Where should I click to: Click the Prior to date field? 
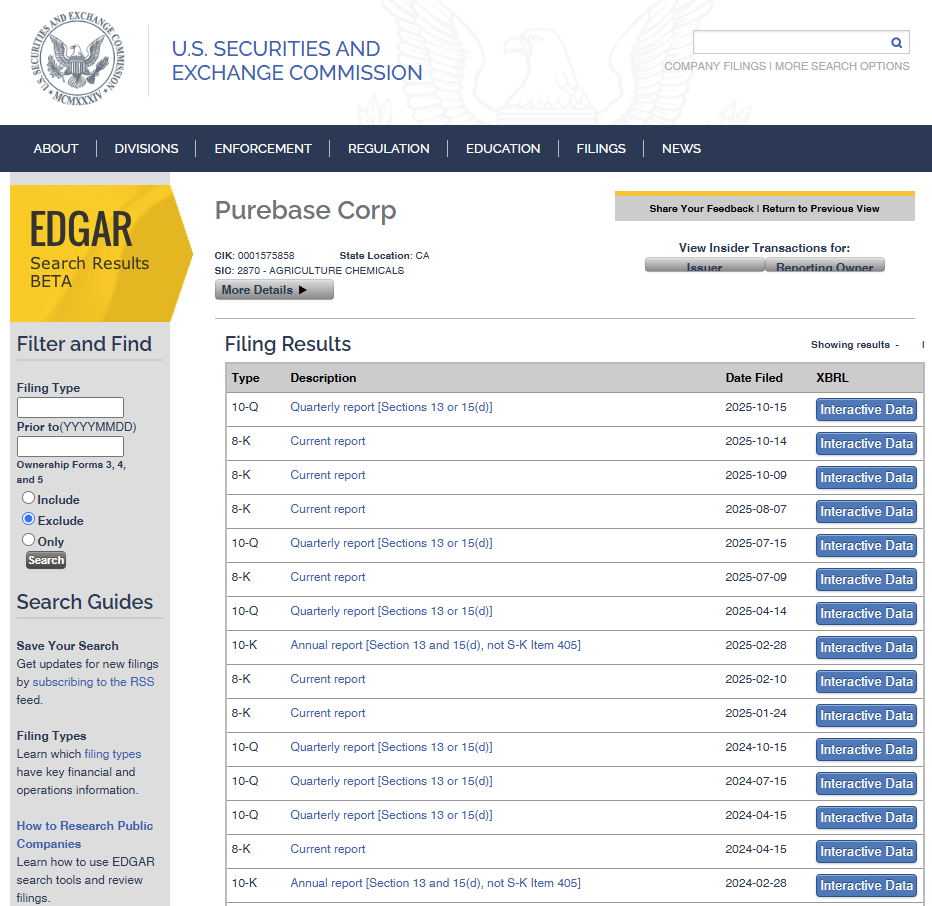point(70,447)
